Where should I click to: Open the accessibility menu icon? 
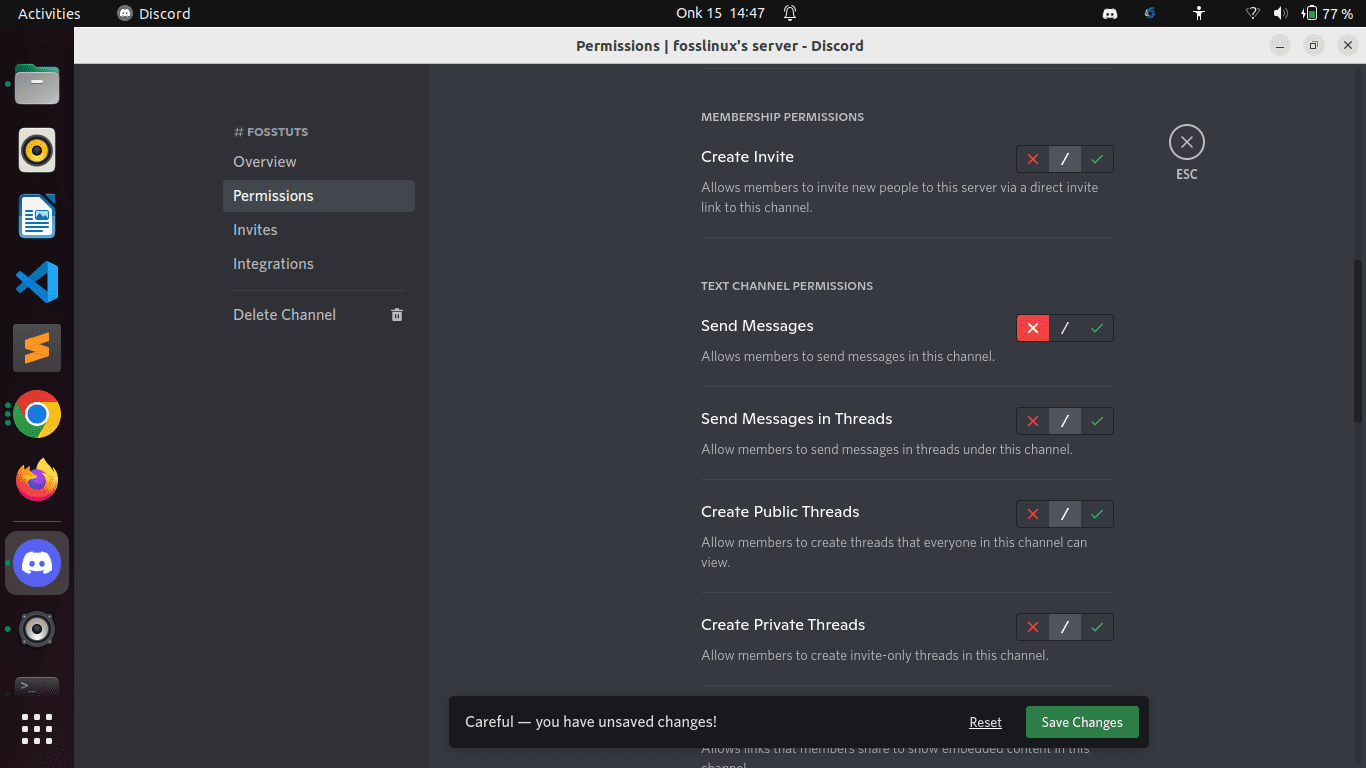tap(1199, 13)
